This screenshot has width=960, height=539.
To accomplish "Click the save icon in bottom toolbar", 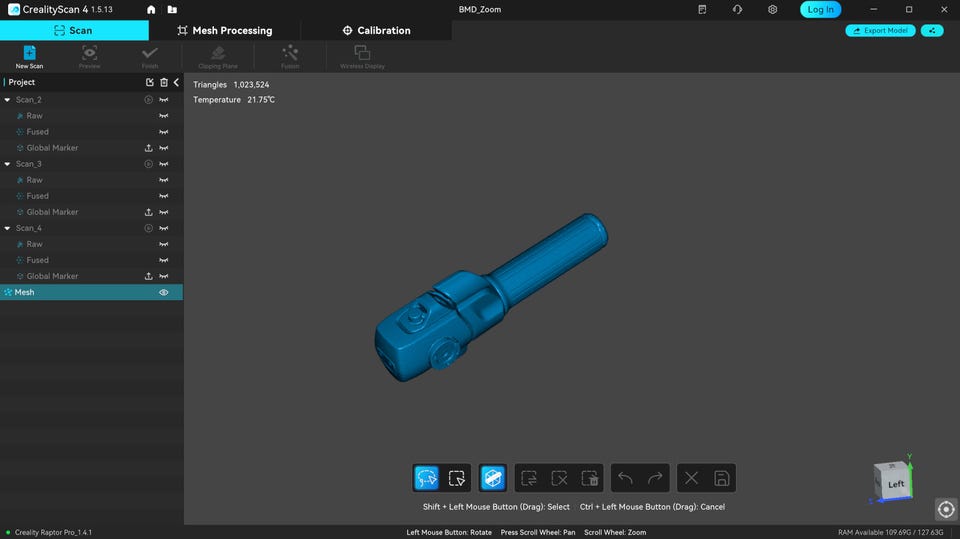I will point(721,478).
